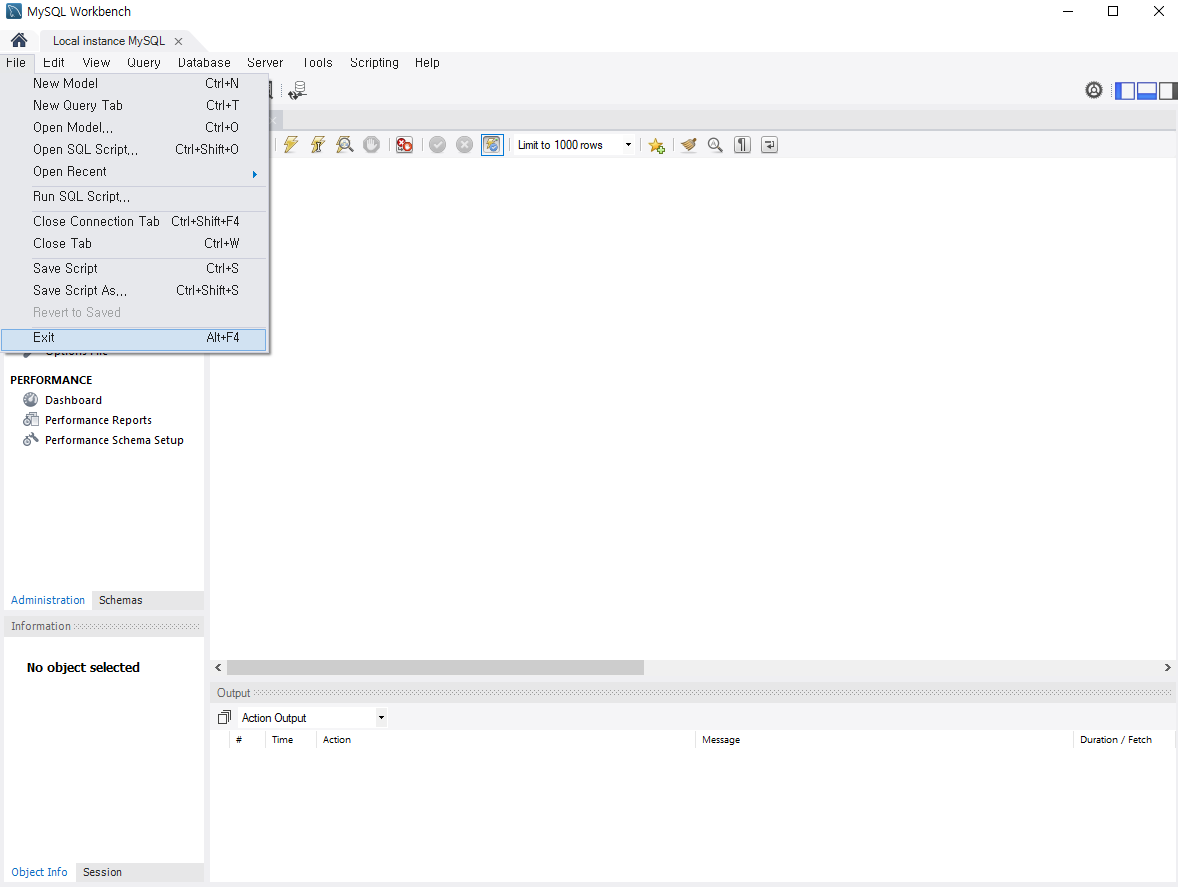Select Save Script menu entry
The width and height of the screenshot is (1178, 887).
[x=135, y=268]
